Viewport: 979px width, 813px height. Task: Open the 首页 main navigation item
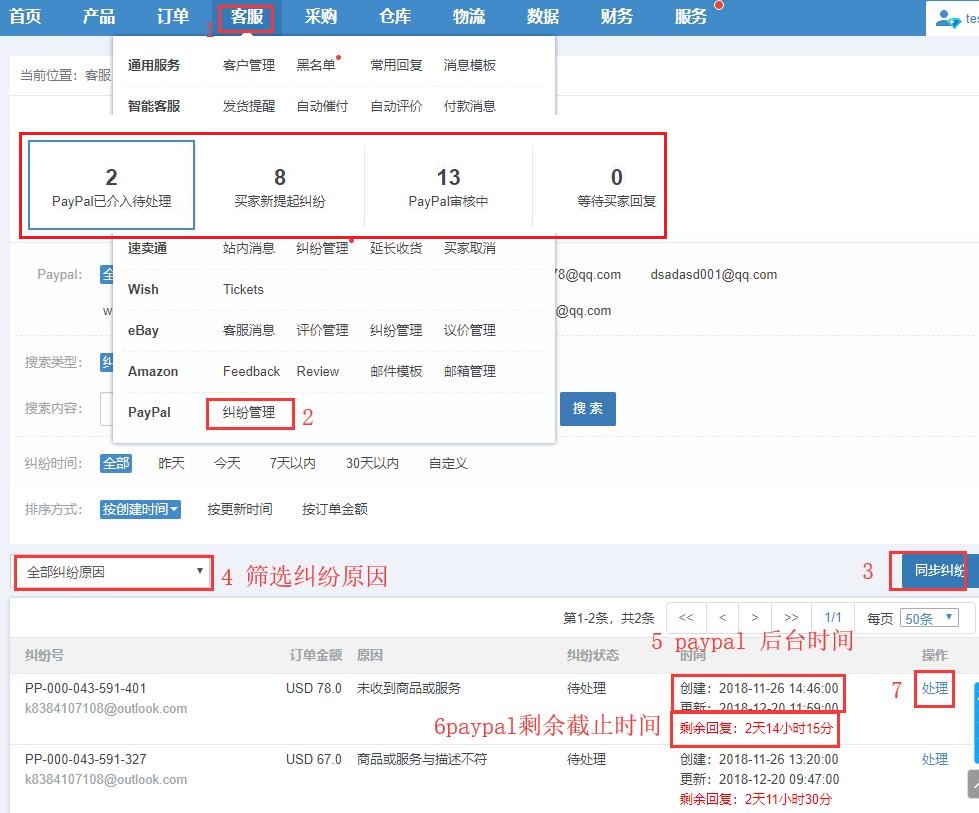pyautogui.click(x=26, y=16)
